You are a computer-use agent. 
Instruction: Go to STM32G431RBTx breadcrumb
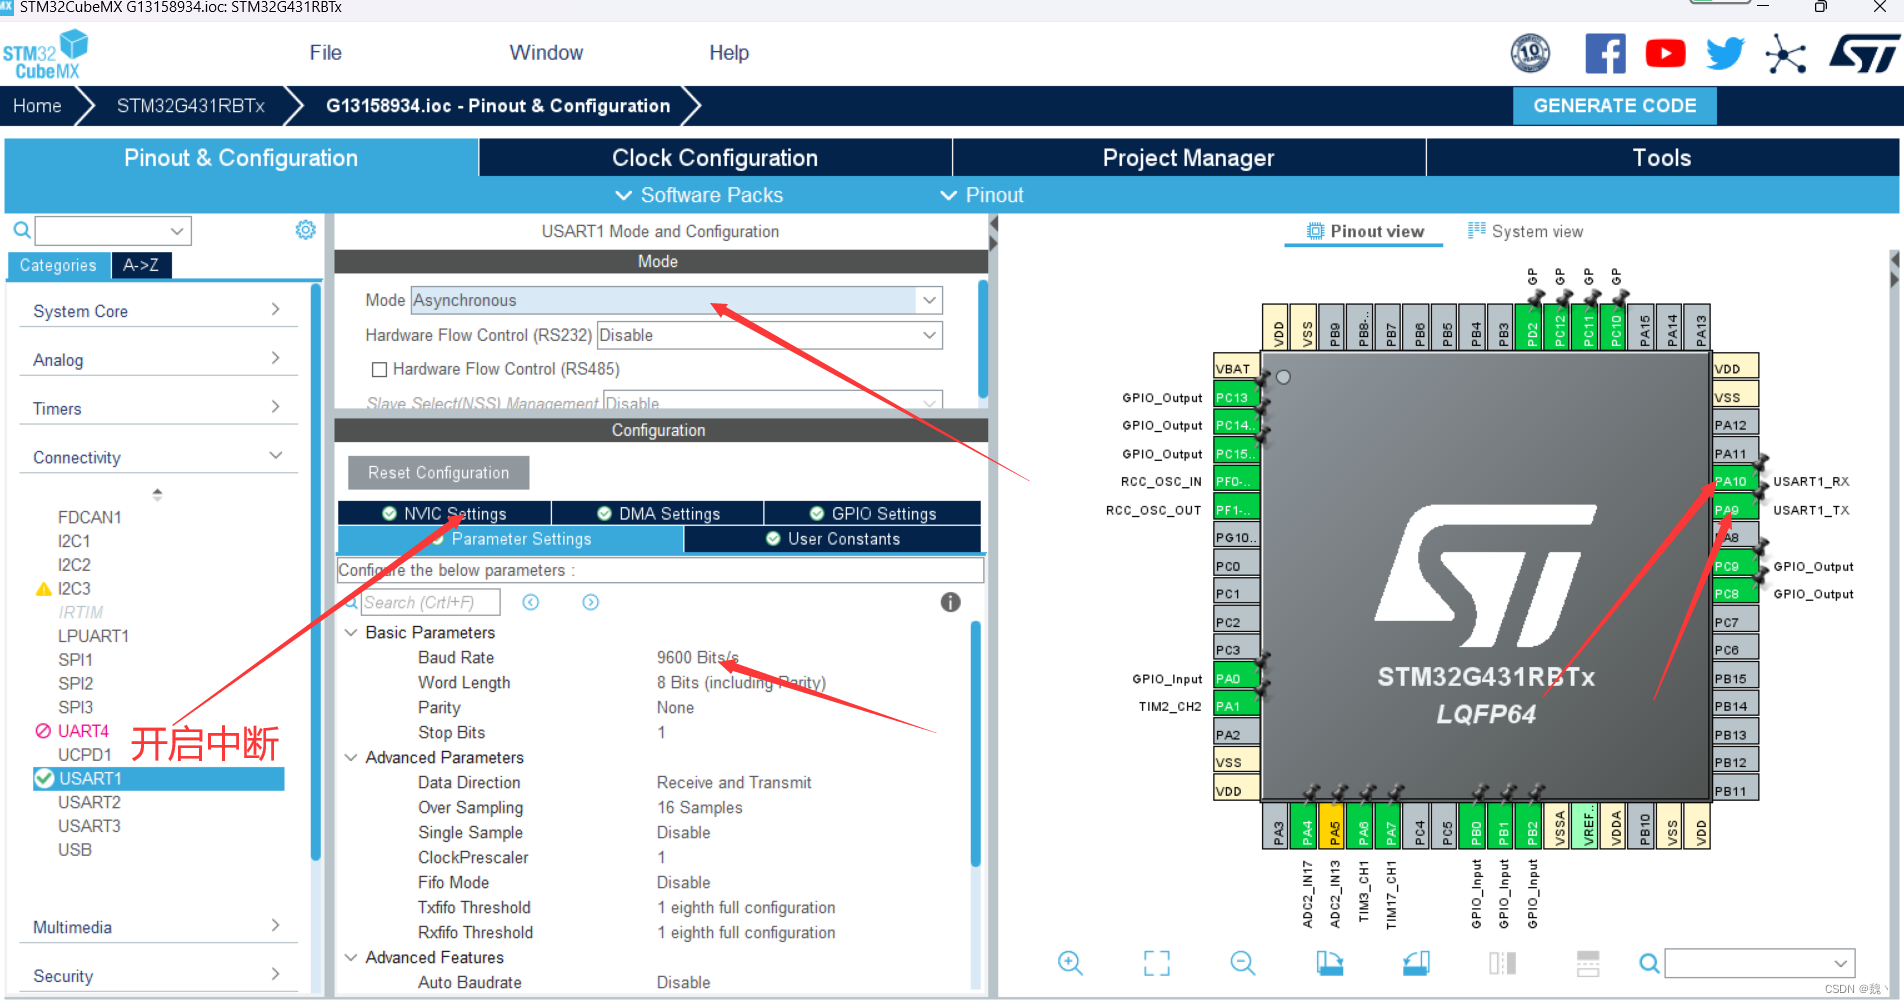tap(191, 106)
